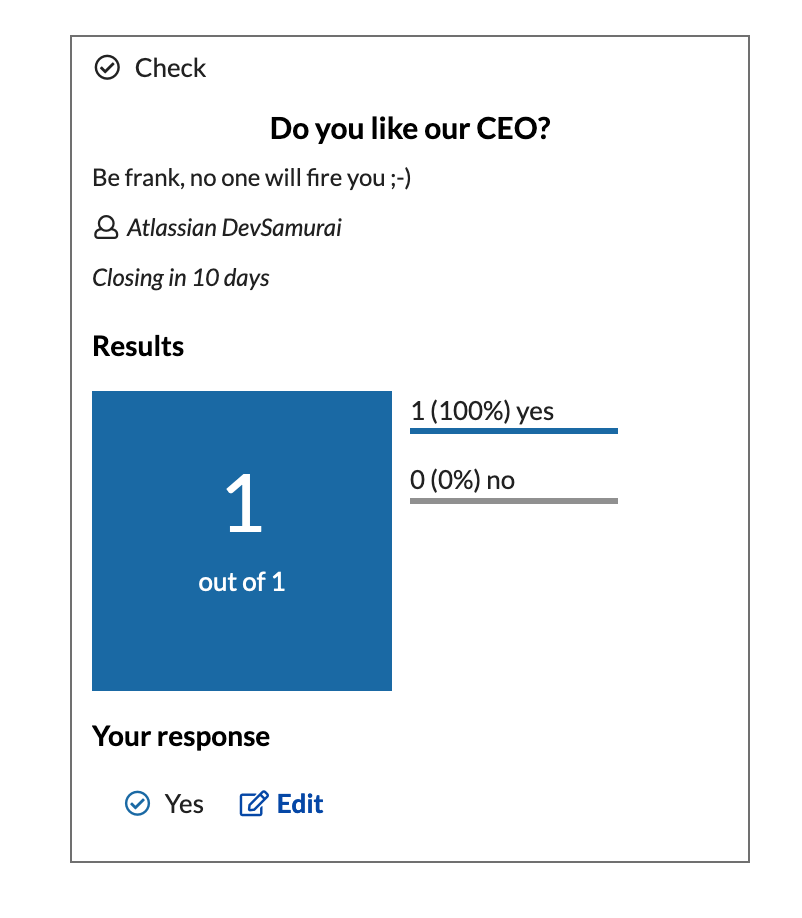Click the "Results" heading

138,346
